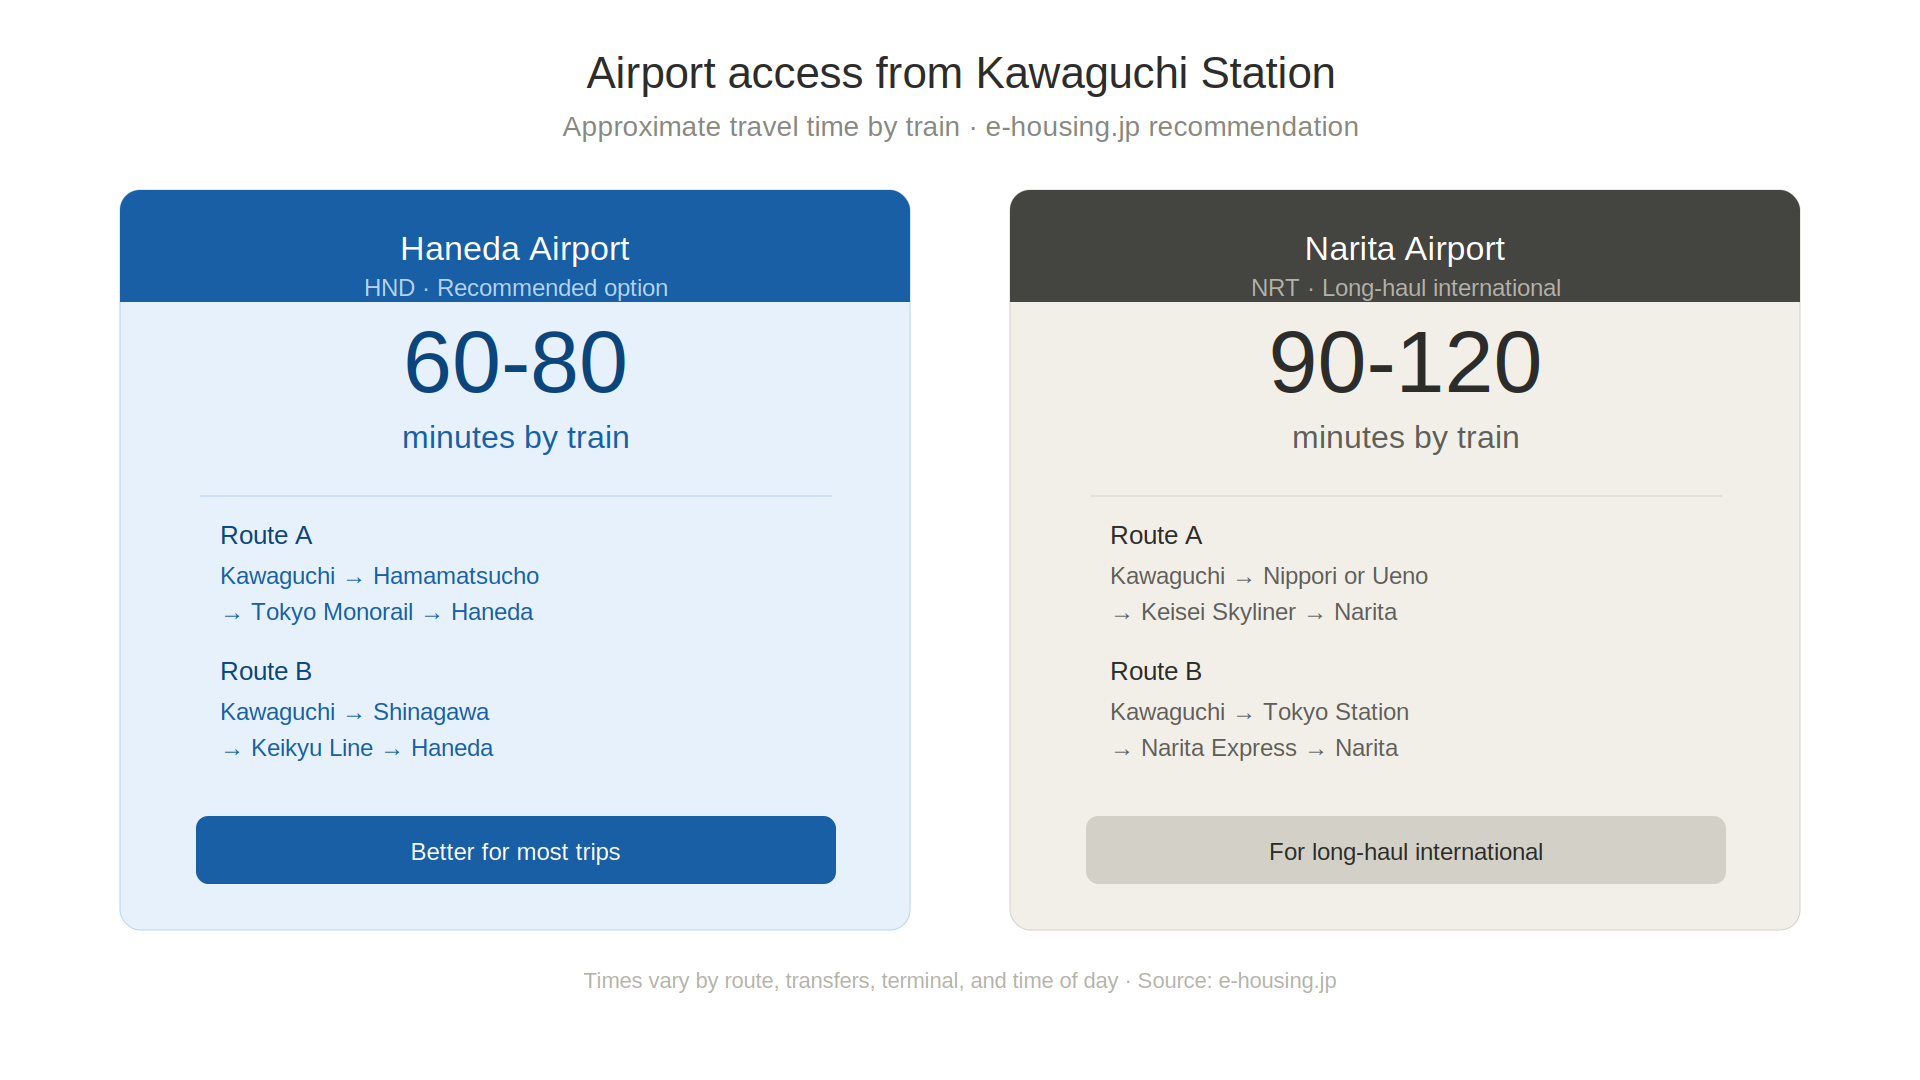Click the 'Narita Airport' card heading

[x=1405, y=248]
